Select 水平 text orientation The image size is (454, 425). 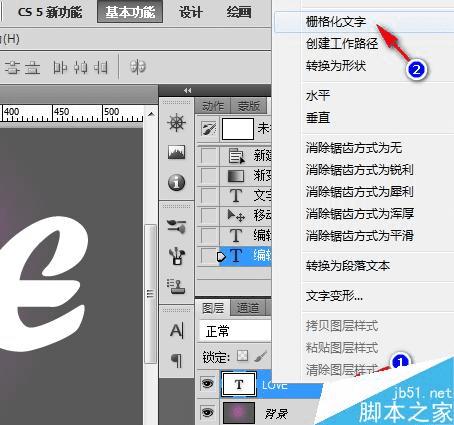[318, 96]
